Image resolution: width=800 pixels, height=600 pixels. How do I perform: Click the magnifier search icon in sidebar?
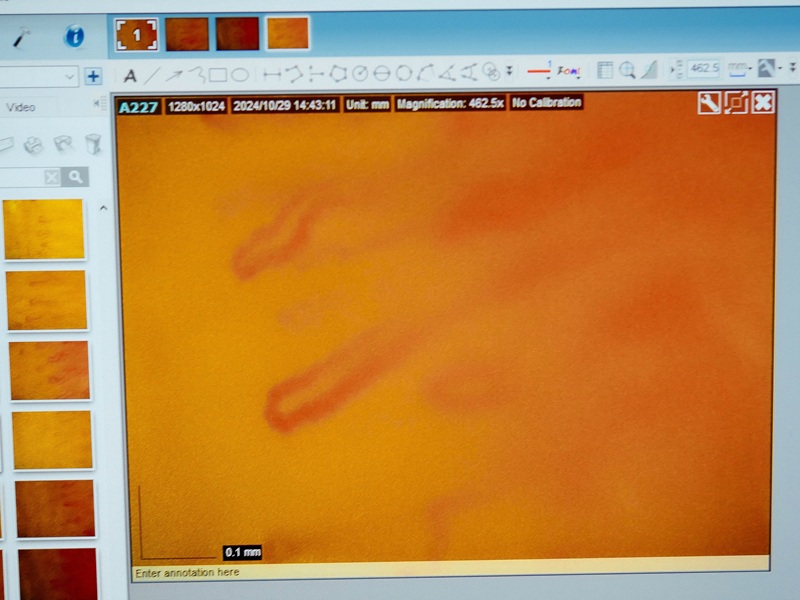75,177
